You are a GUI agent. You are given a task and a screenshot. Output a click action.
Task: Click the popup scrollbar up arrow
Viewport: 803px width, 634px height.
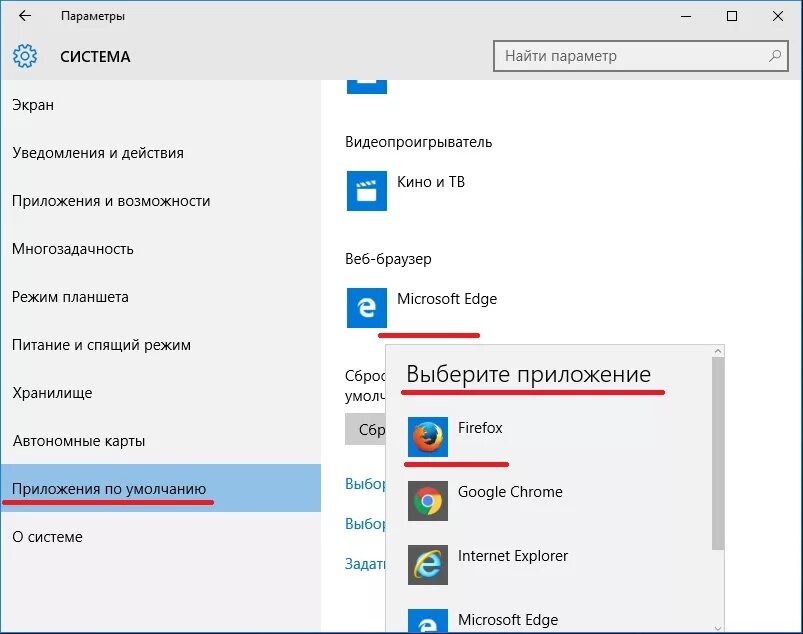(x=718, y=351)
